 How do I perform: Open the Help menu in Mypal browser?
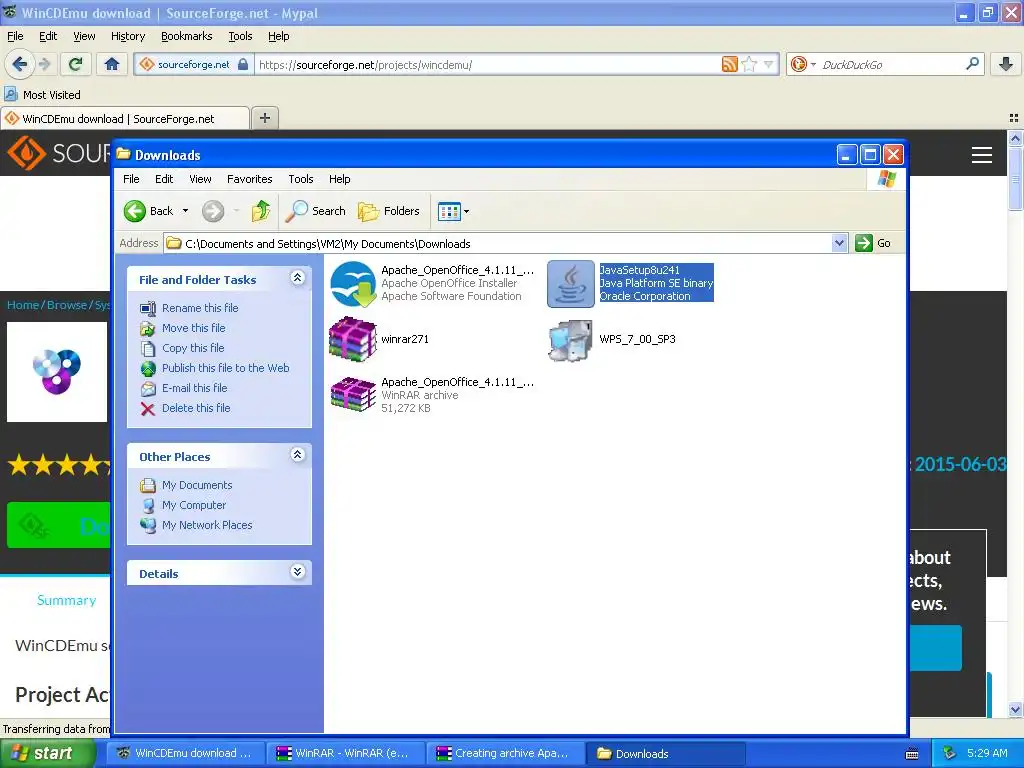point(278,37)
